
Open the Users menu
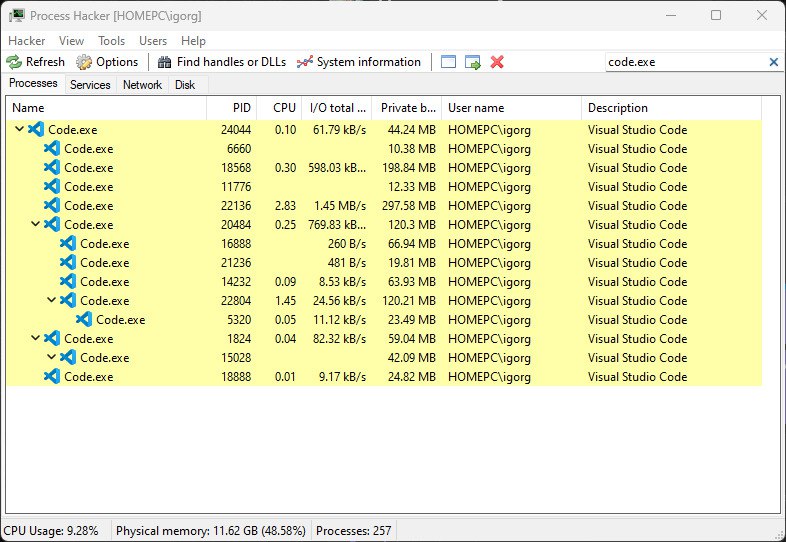pyautogui.click(x=153, y=41)
